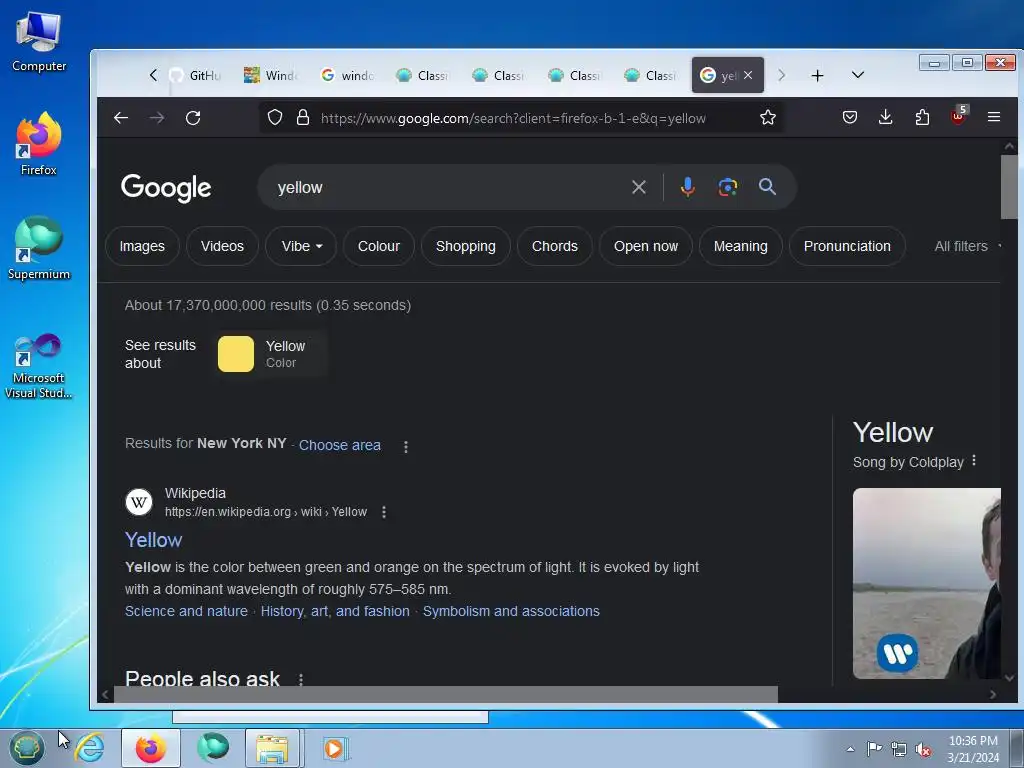
Task: Select the Pronunciation filter chip
Action: tap(847, 246)
